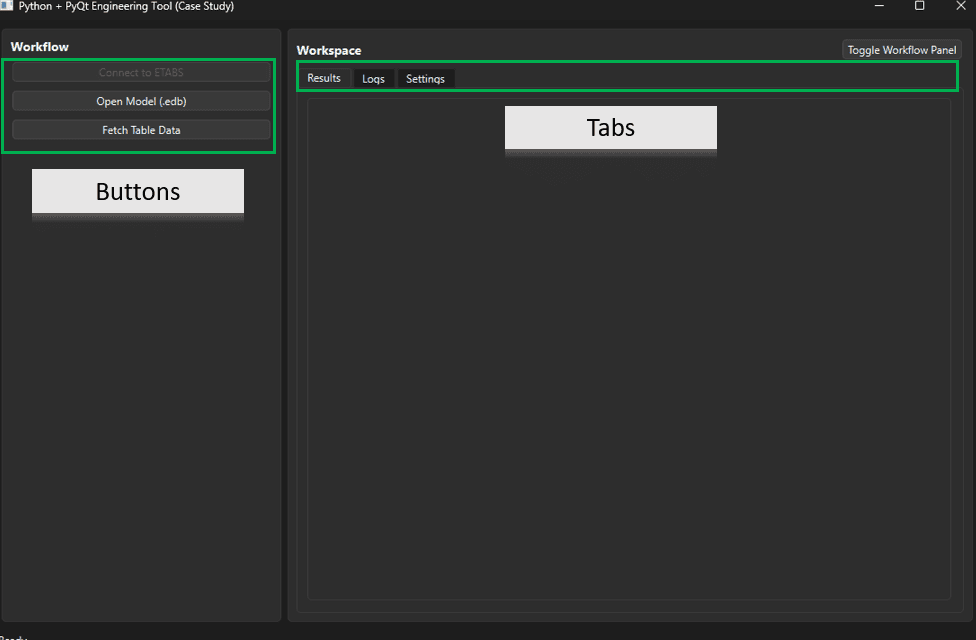Minimize the application window
This screenshot has width=976, height=640.
point(879,6)
